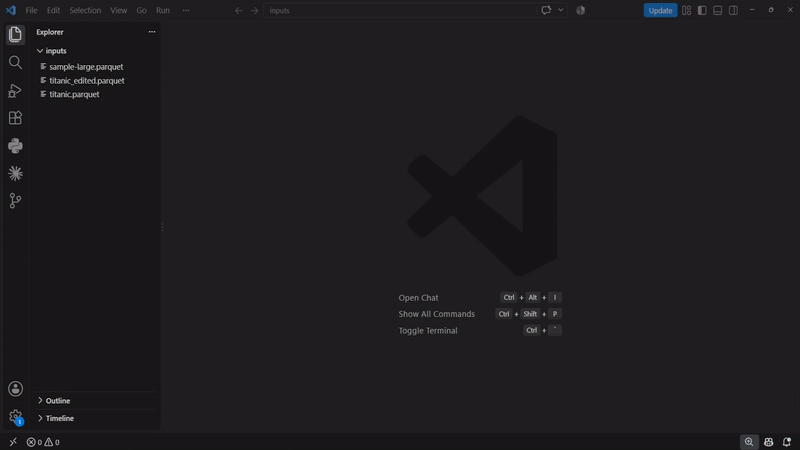Click the remote window status icon

[x=13, y=442]
